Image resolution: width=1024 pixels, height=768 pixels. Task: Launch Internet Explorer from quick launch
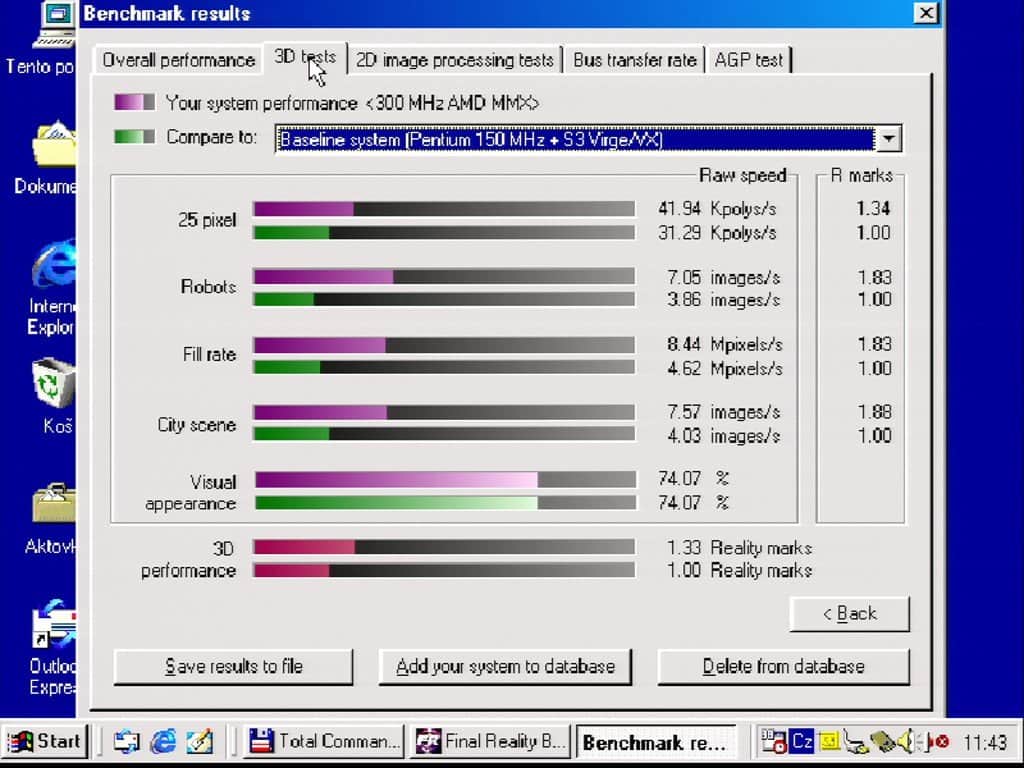163,742
